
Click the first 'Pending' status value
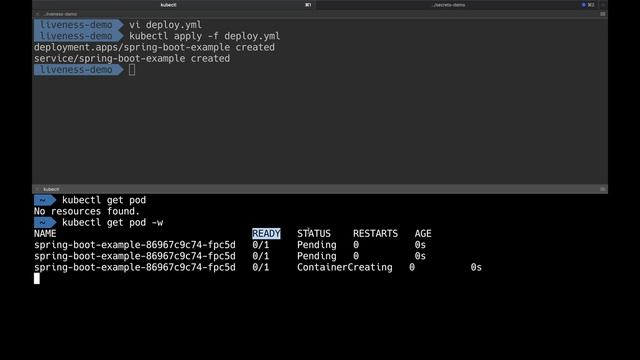316,245
